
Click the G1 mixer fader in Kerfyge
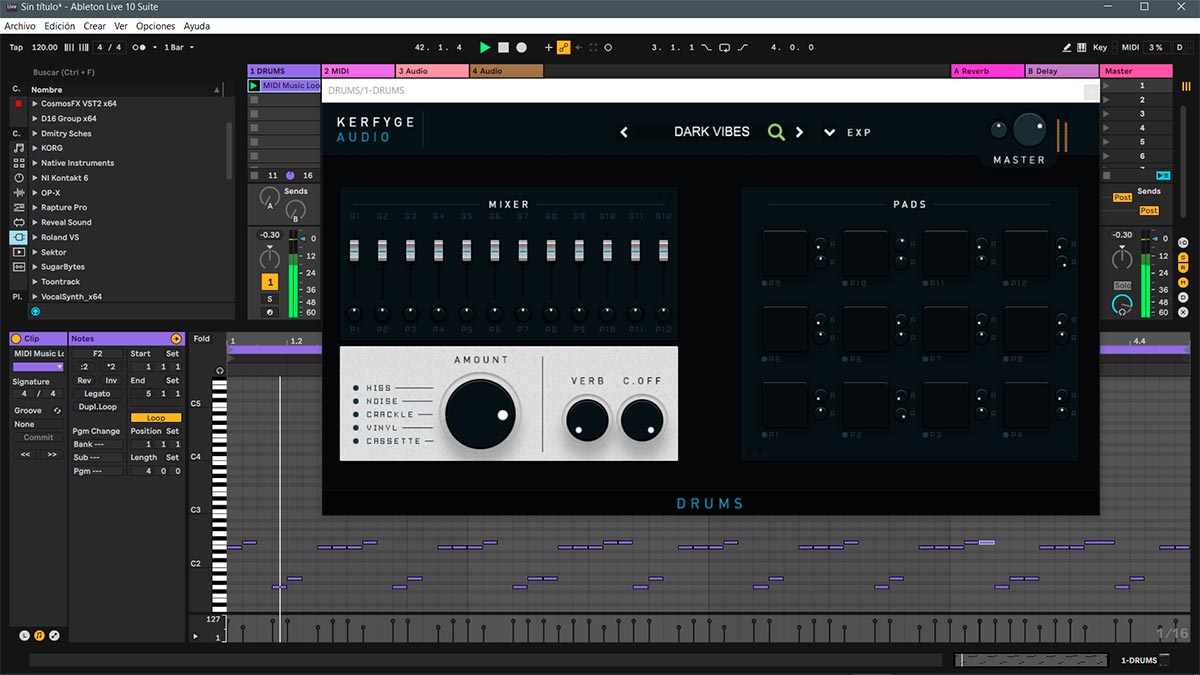(354, 250)
